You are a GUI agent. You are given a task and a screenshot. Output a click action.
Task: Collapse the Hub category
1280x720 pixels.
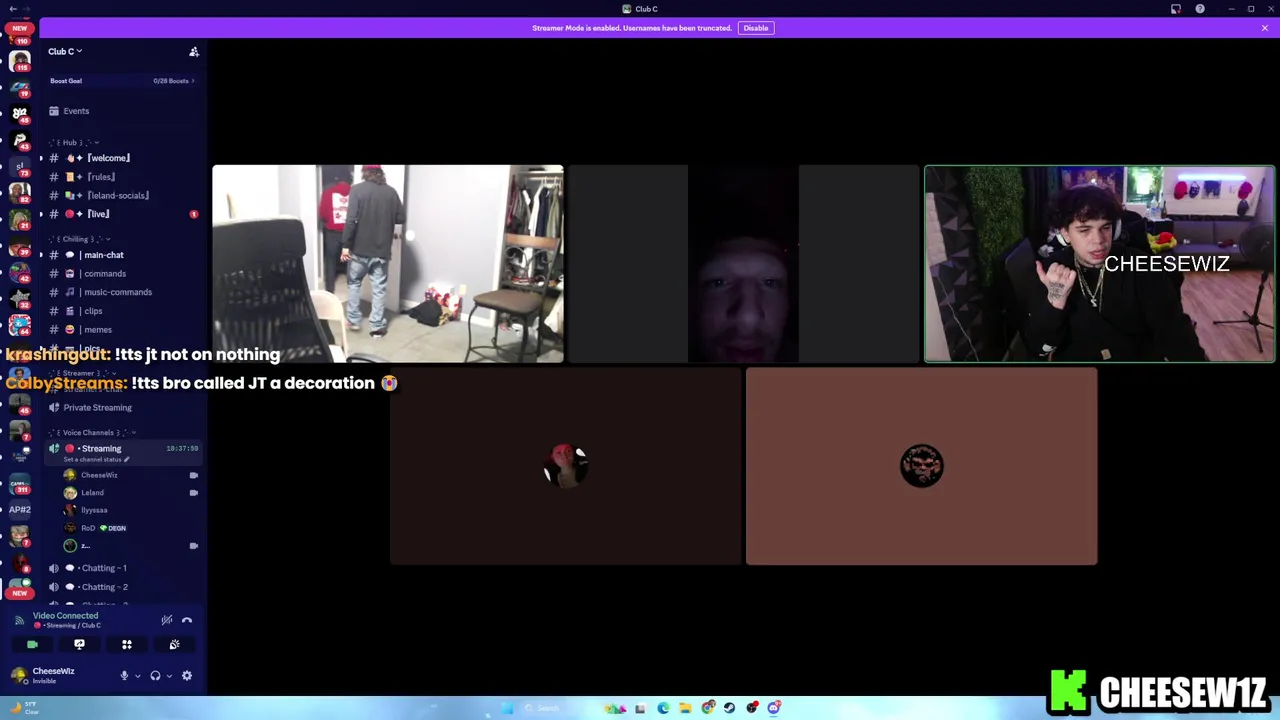[74, 142]
